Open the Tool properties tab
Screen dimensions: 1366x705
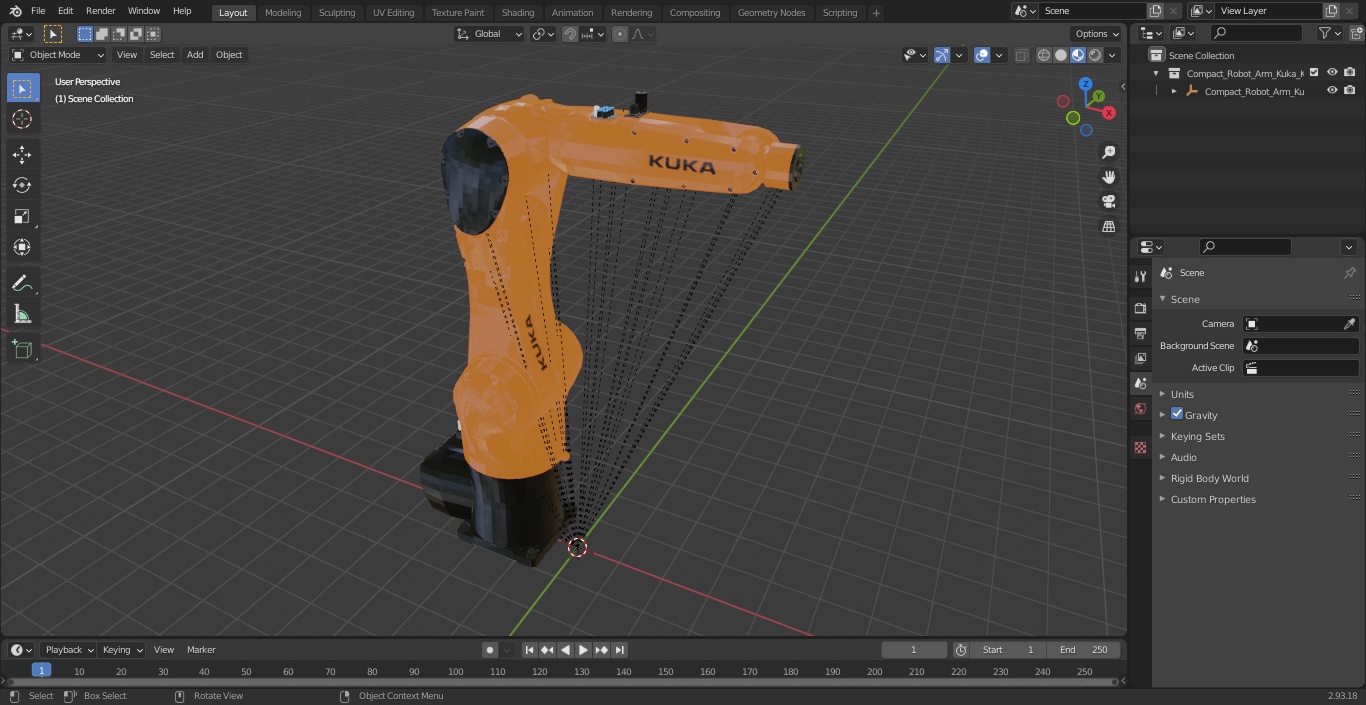click(x=1140, y=277)
